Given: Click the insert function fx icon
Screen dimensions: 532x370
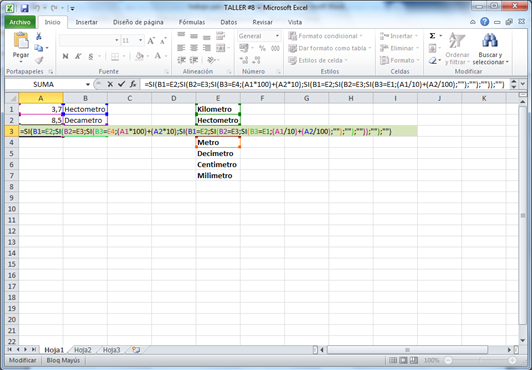Looking at the screenshot, I should point(133,84).
